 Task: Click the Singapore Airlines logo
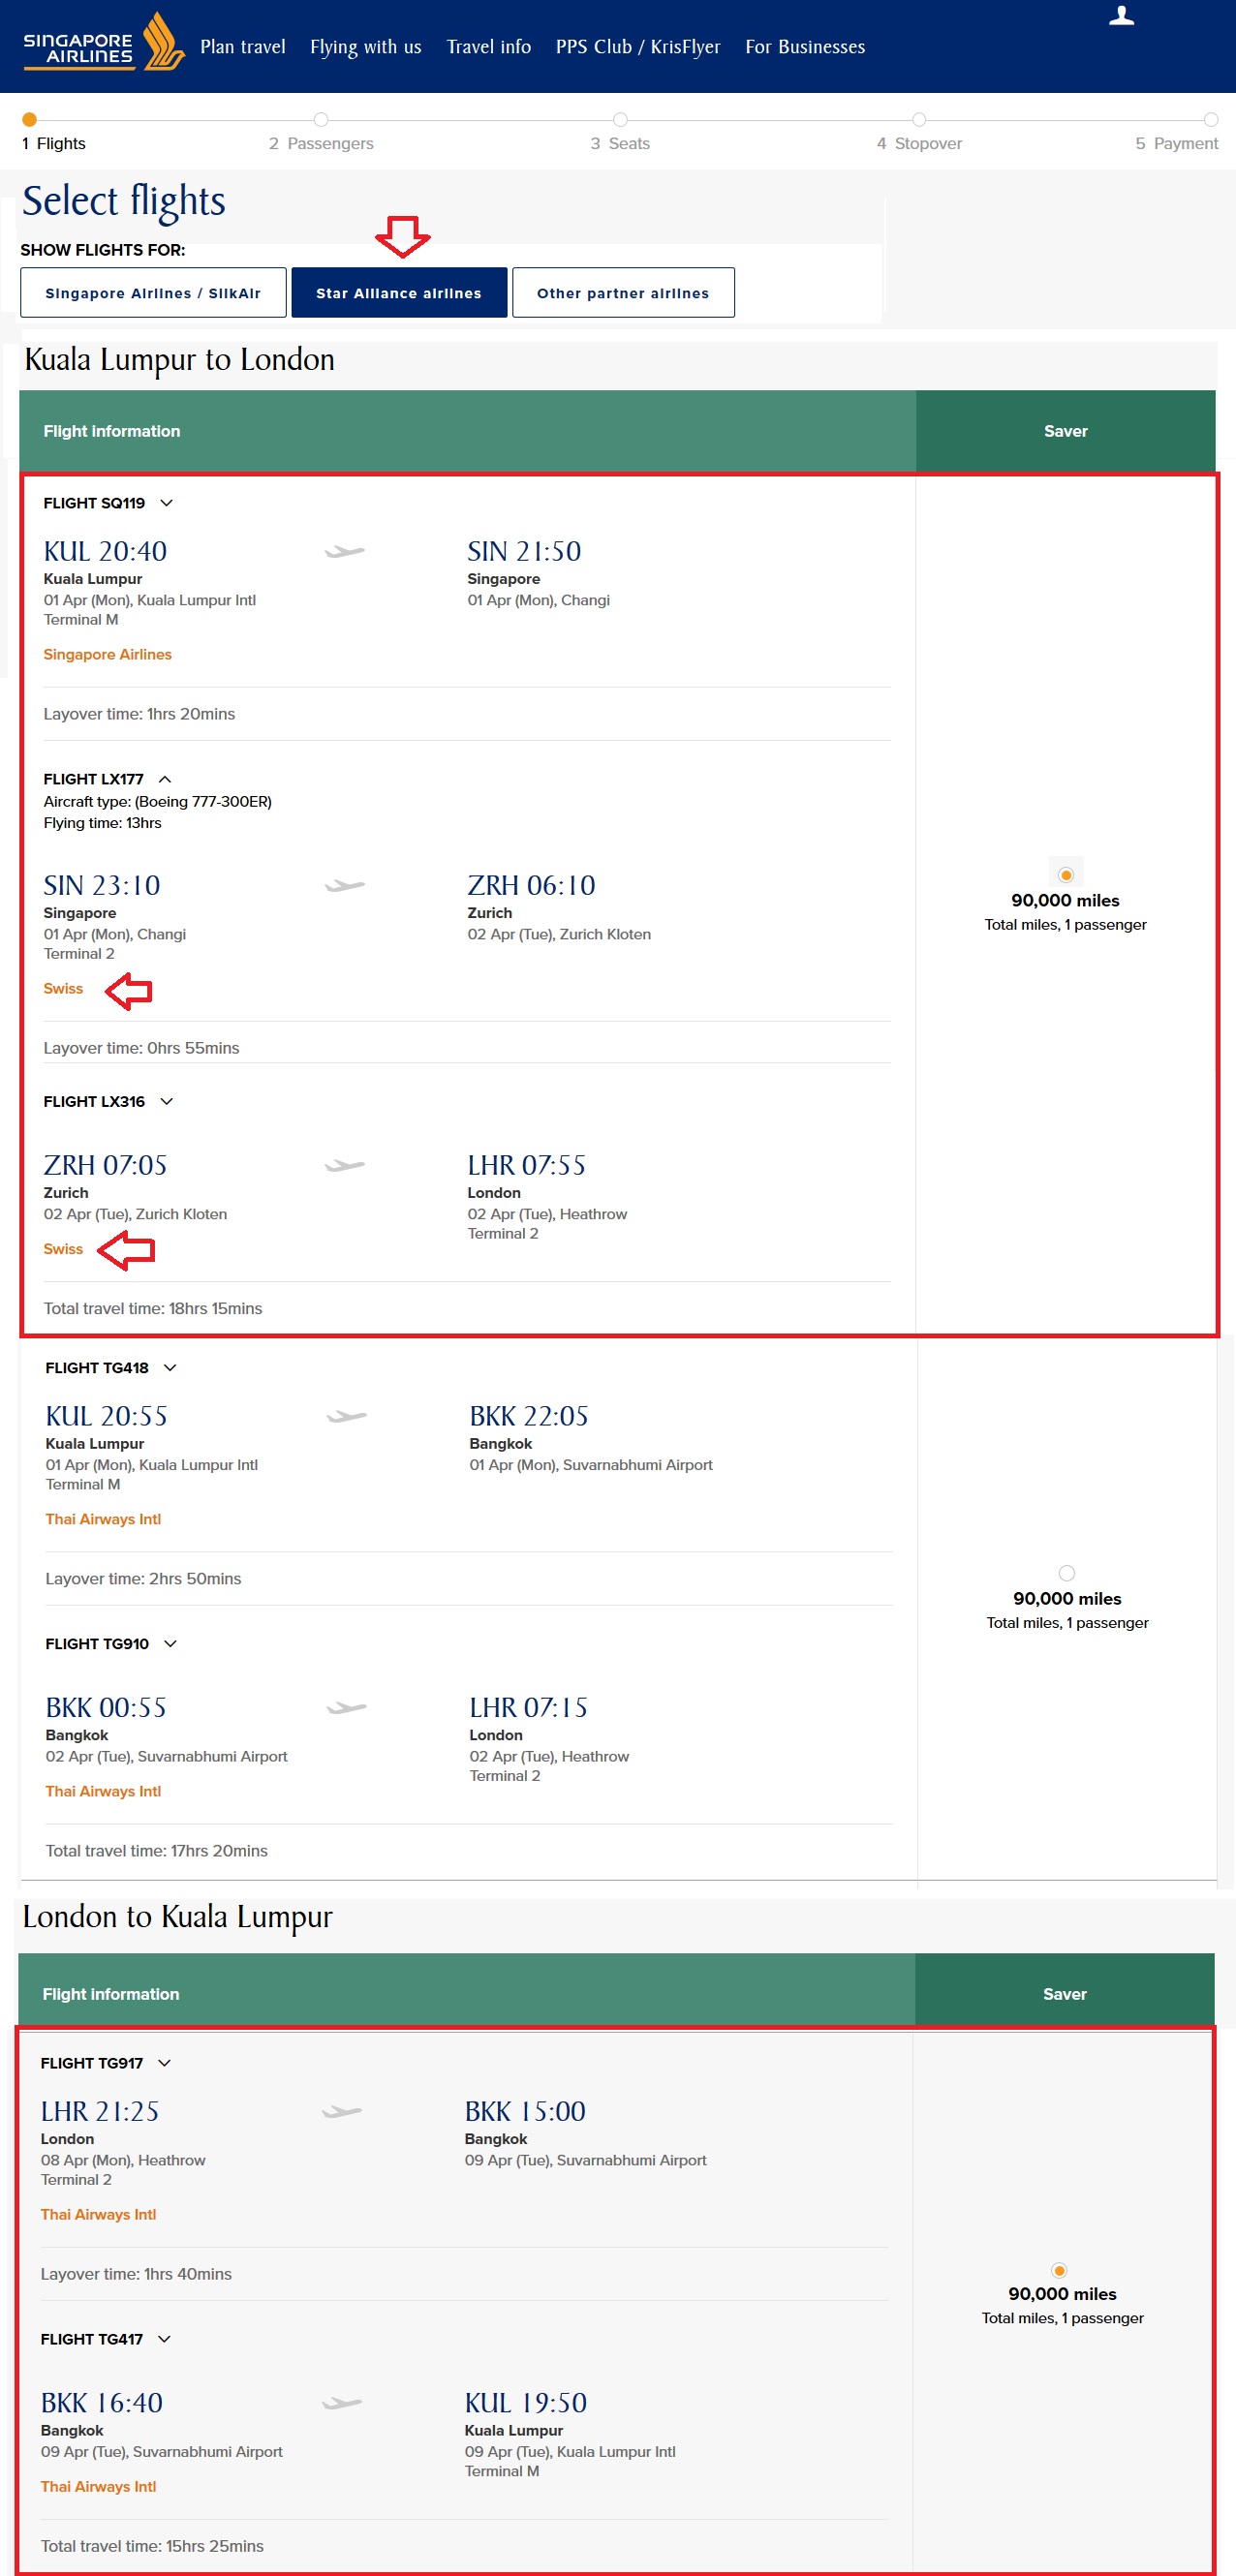pos(103,44)
